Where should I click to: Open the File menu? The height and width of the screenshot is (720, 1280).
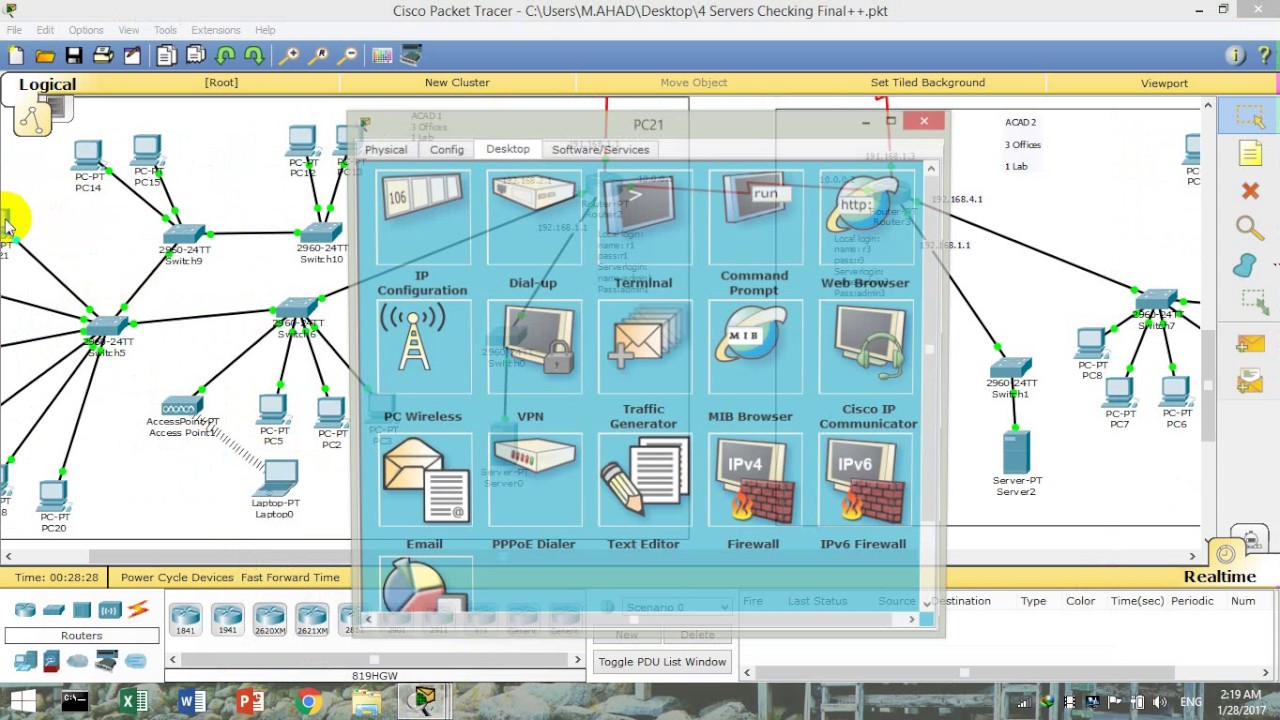pyautogui.click(x=14, y=30)
